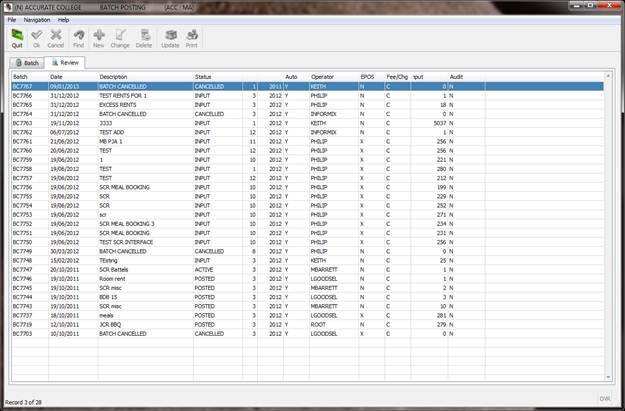Viewport: 625px width, 411px height.
Task: Select the Review tab
Action: [63, 62]
